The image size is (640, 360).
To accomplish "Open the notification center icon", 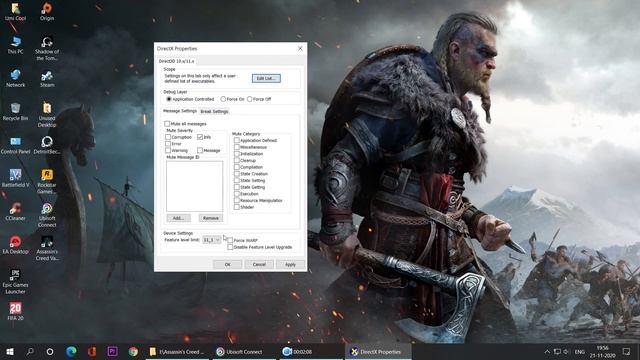I will [626, 351].
